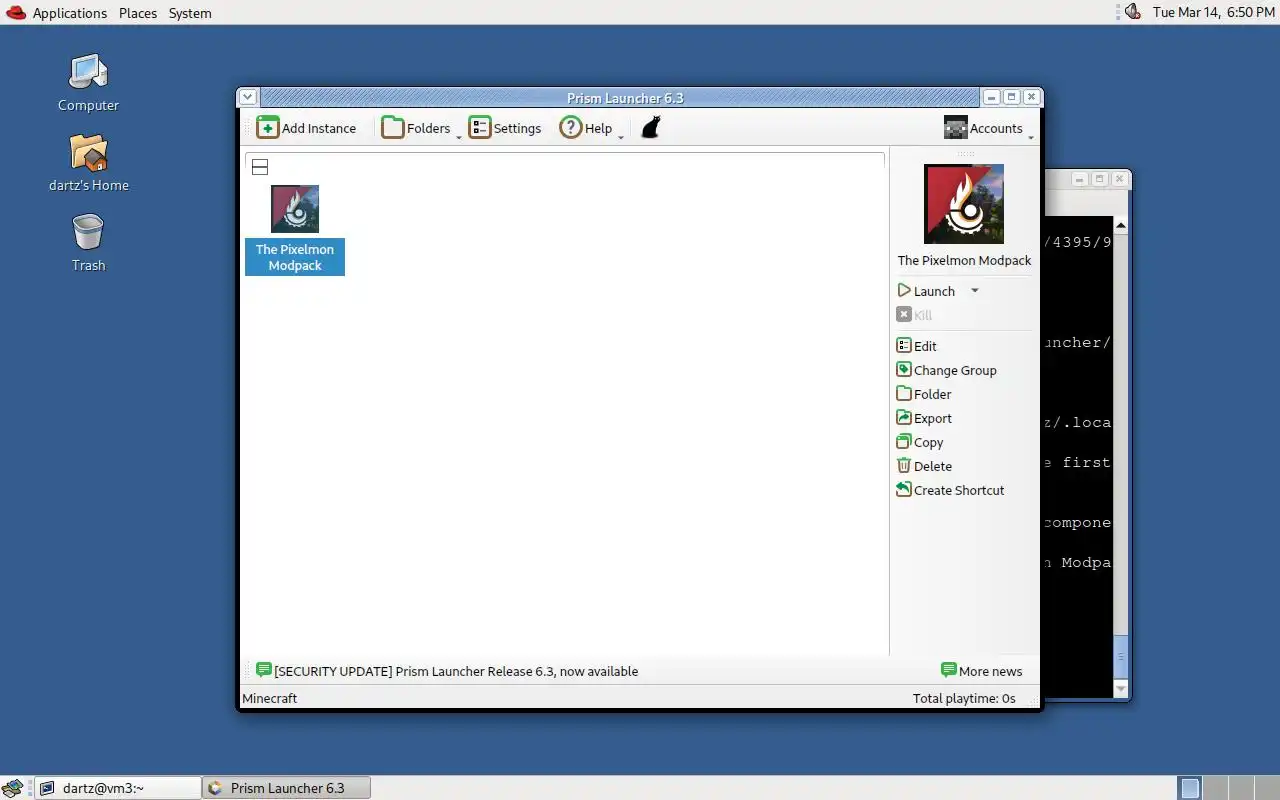Image resolution: width=1280 pixels, height=800 pixels.
Task: Open the Help toolbar menu
Action: click(x=591, y=128)
